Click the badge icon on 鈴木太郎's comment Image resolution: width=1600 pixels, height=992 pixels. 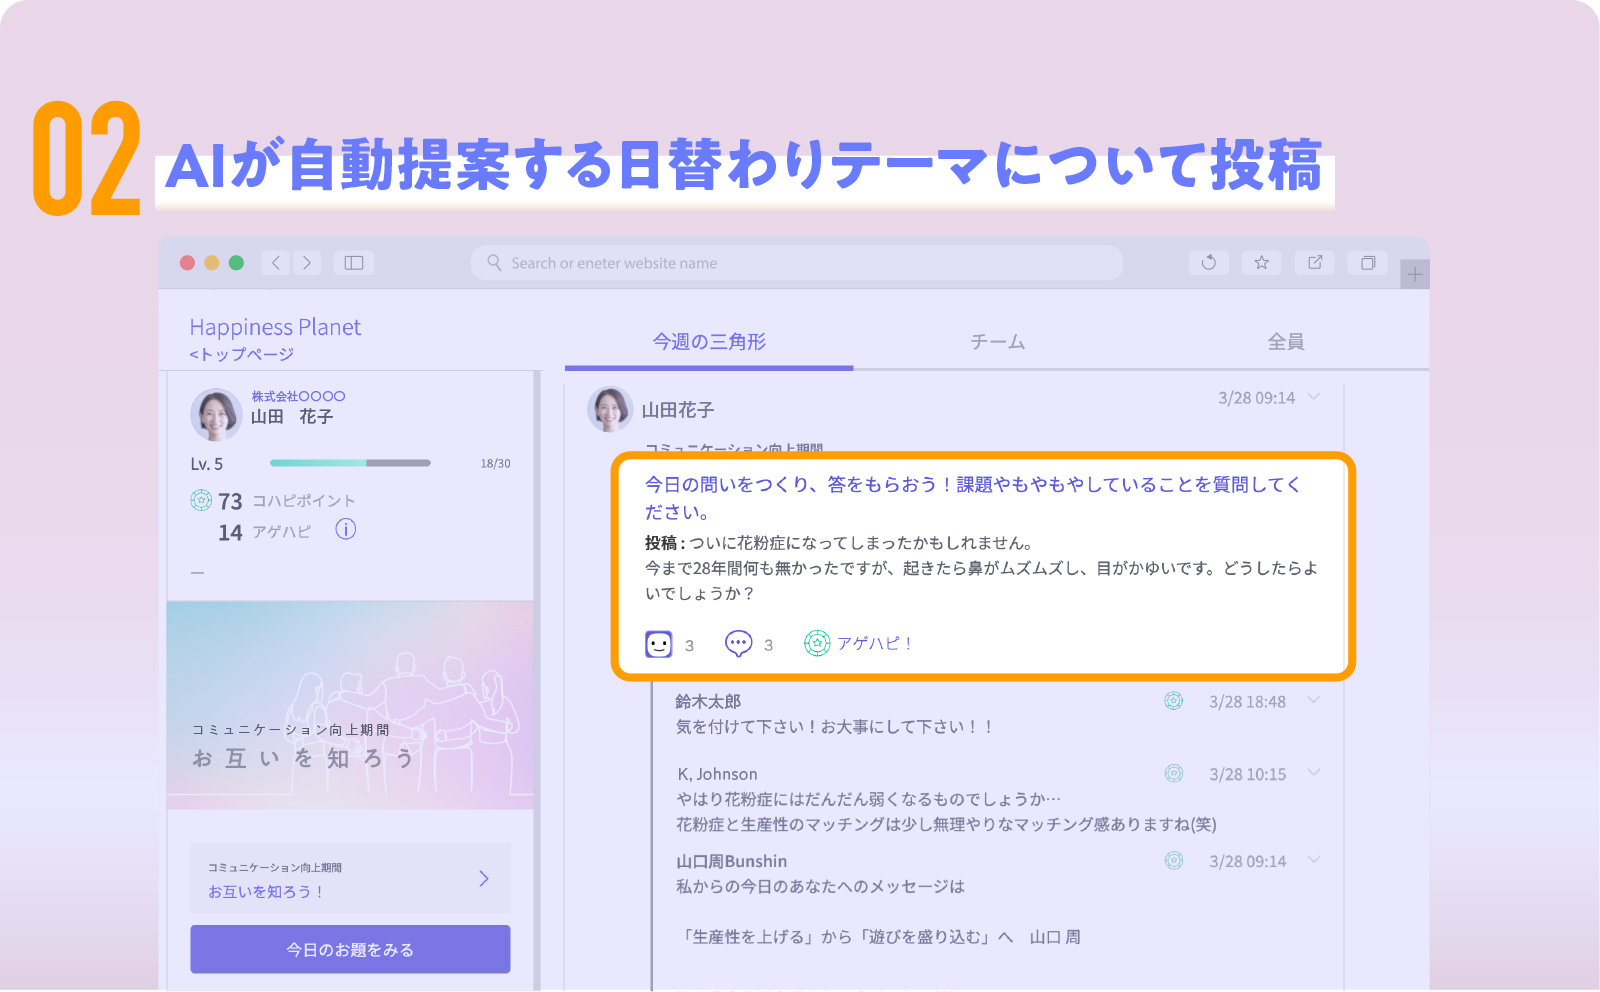click(x=1173, y=701)
